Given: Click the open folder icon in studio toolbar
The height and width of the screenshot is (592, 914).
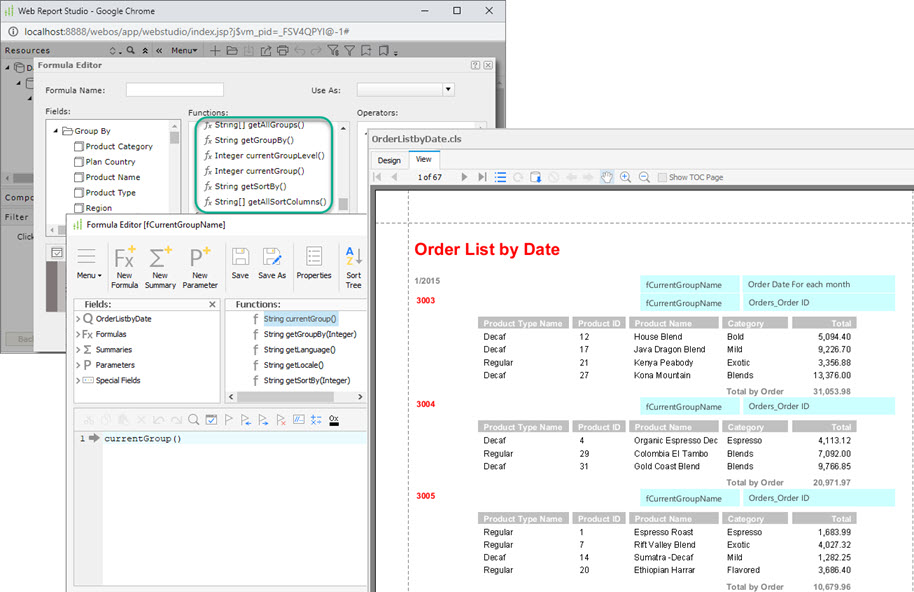Looking at the screenshot, I should (232, 51).
